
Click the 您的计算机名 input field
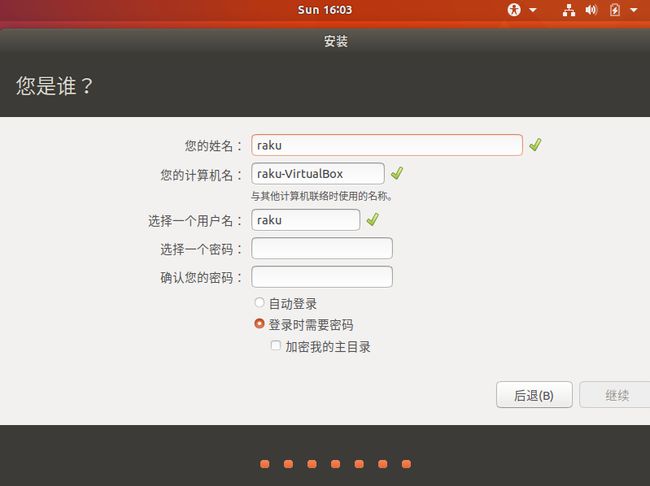(x=318, y=173)
